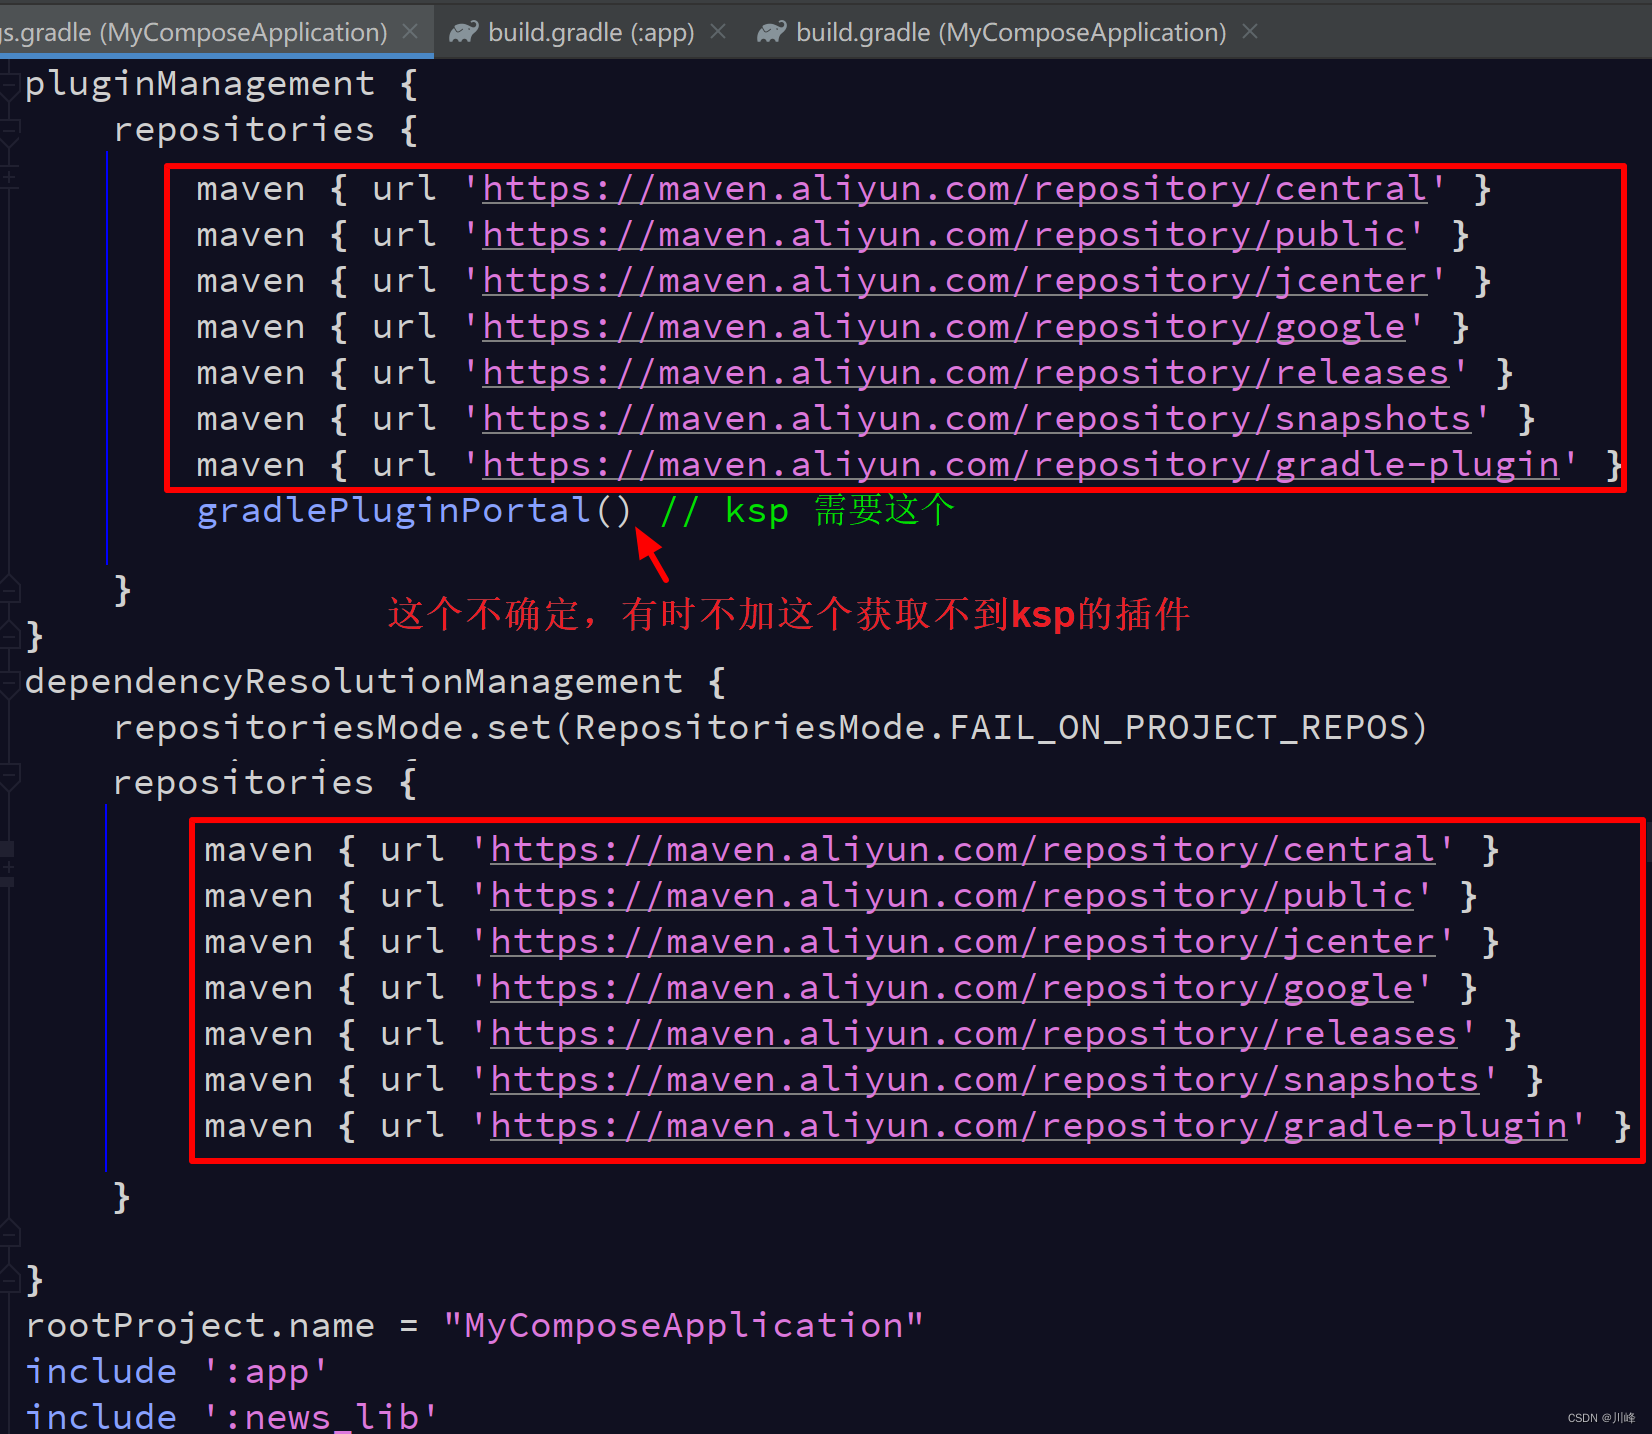Follow the public URL in dependencyResolutionManagement
This screenshot has width=1652, height=1434.
point(951,896)
